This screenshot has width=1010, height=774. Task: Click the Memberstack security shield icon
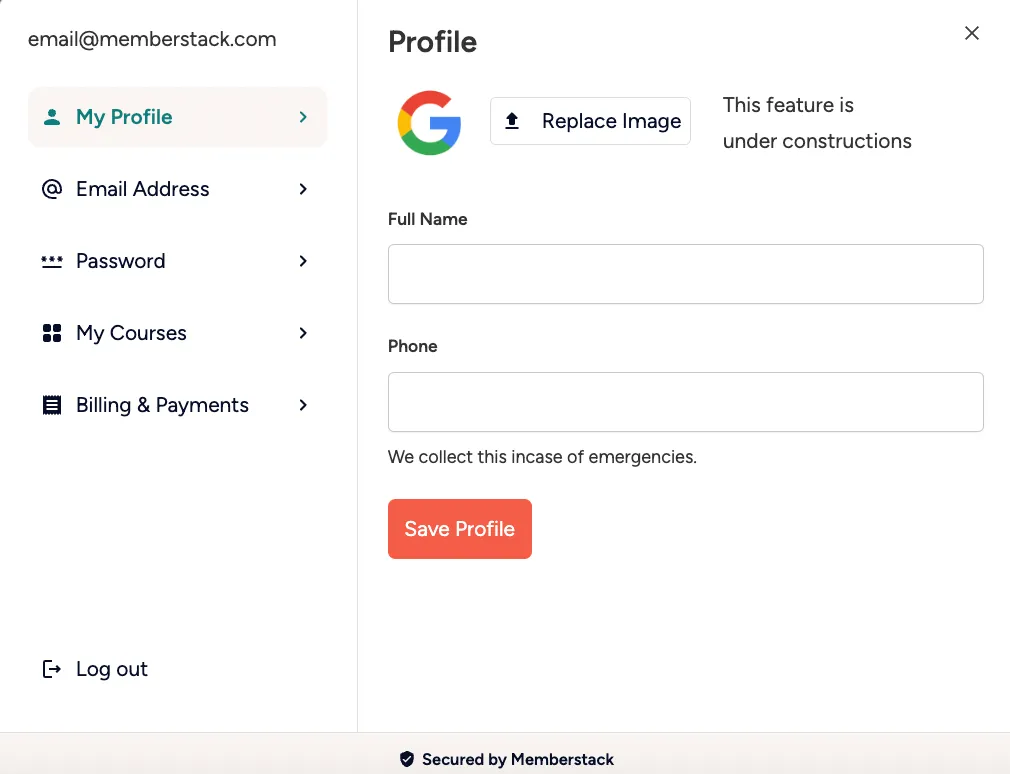point(407,759)
